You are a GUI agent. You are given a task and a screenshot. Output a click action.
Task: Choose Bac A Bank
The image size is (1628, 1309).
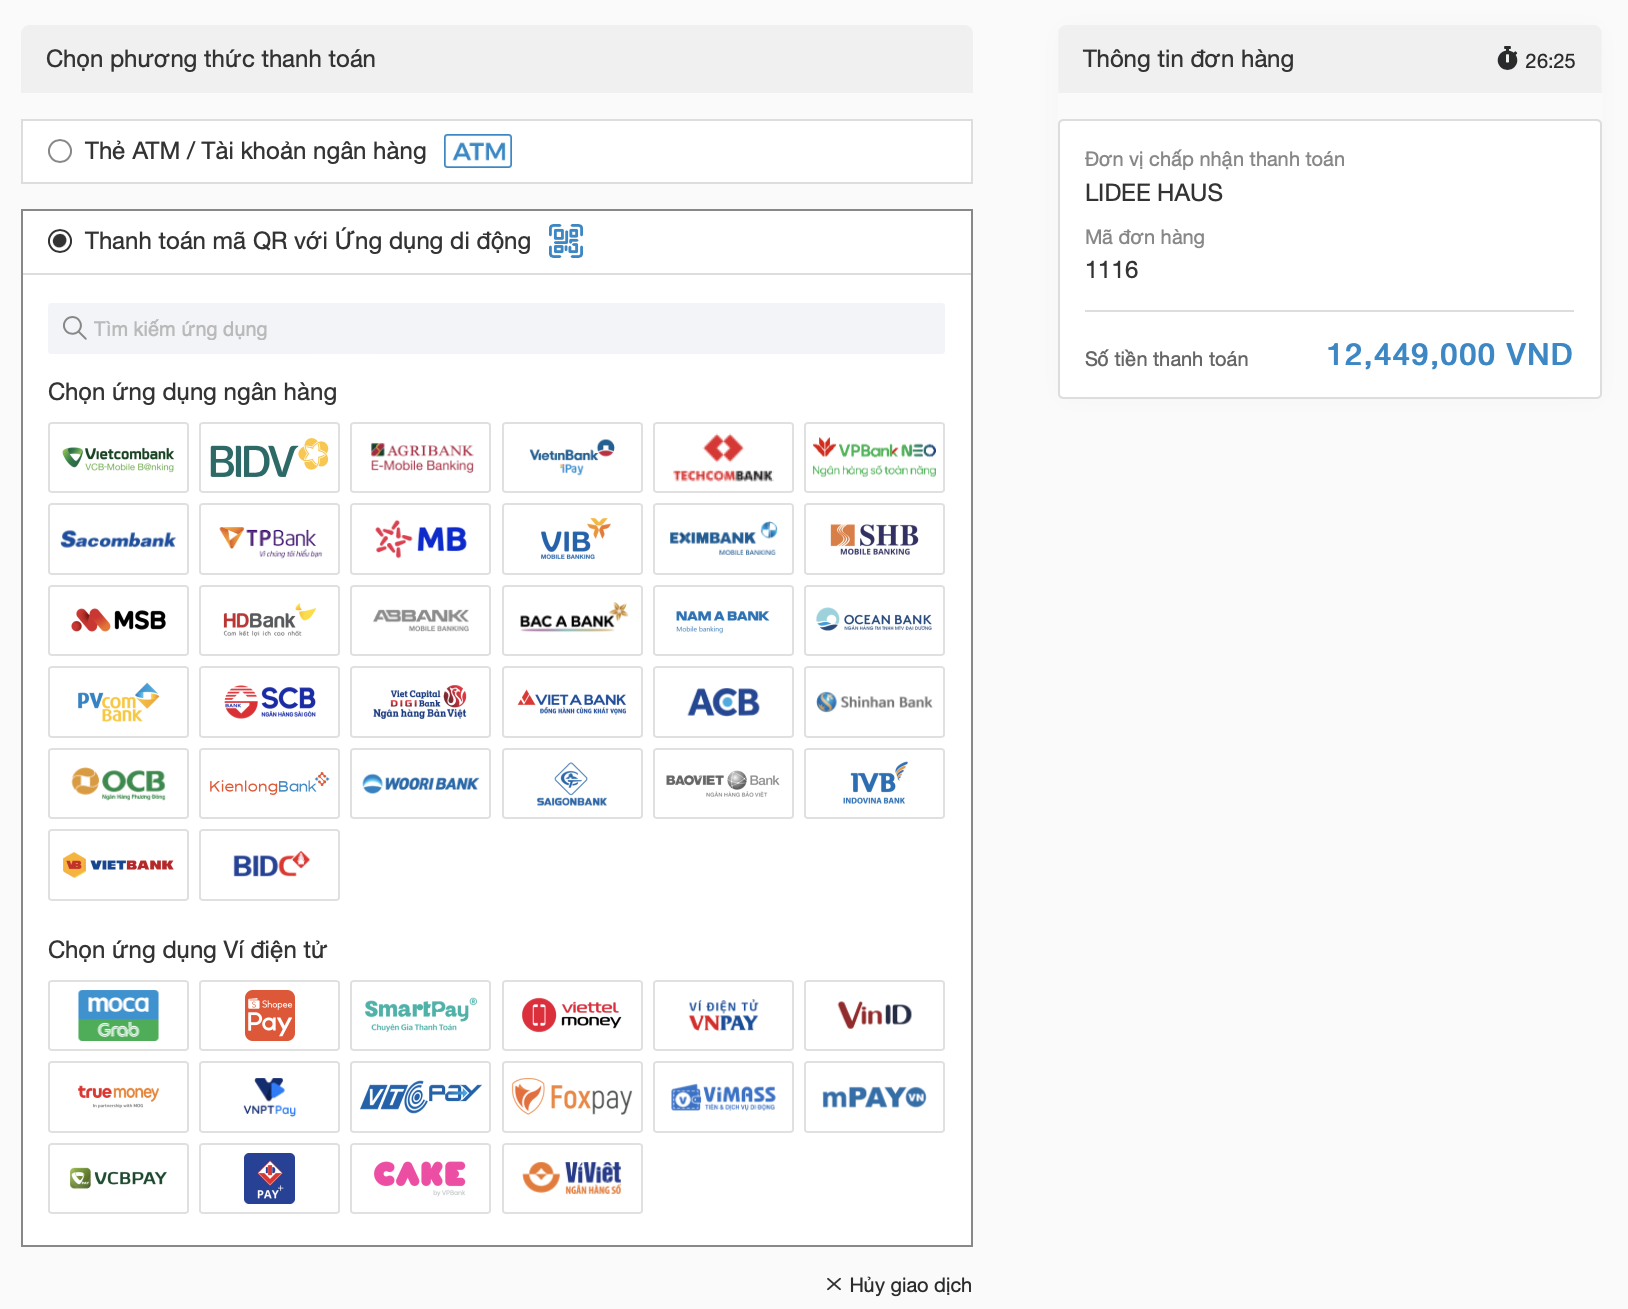coord(572,620)
